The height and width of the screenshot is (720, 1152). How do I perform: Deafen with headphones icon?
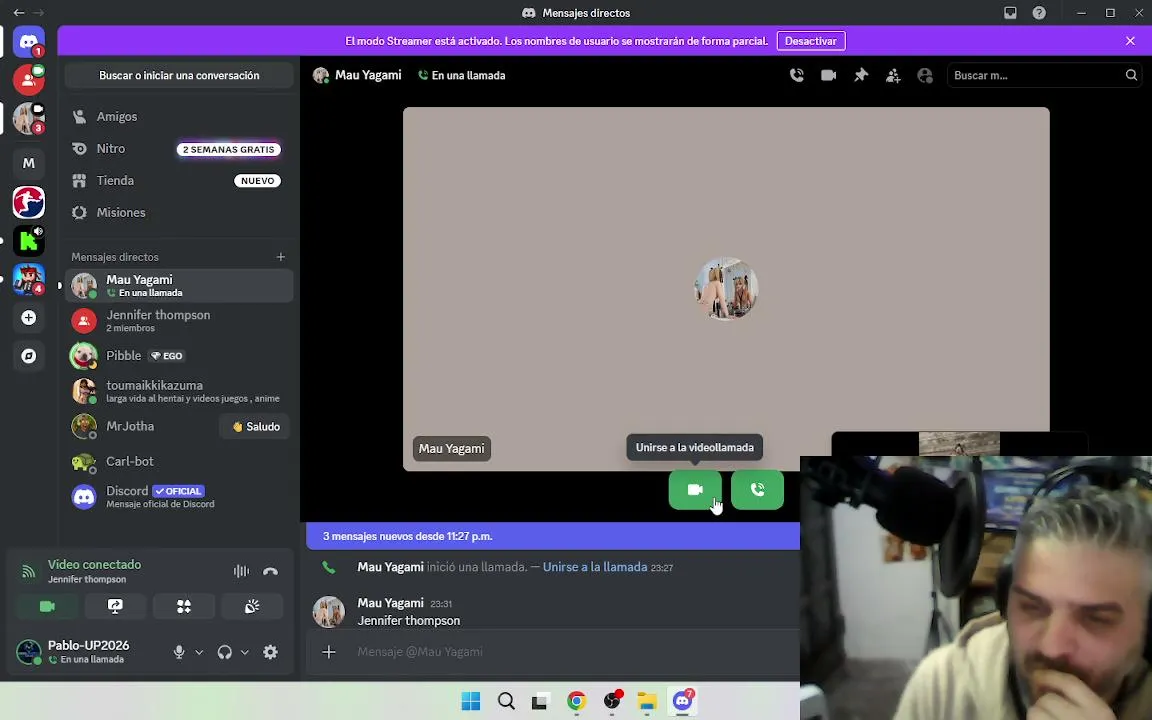tap(225, 652)
